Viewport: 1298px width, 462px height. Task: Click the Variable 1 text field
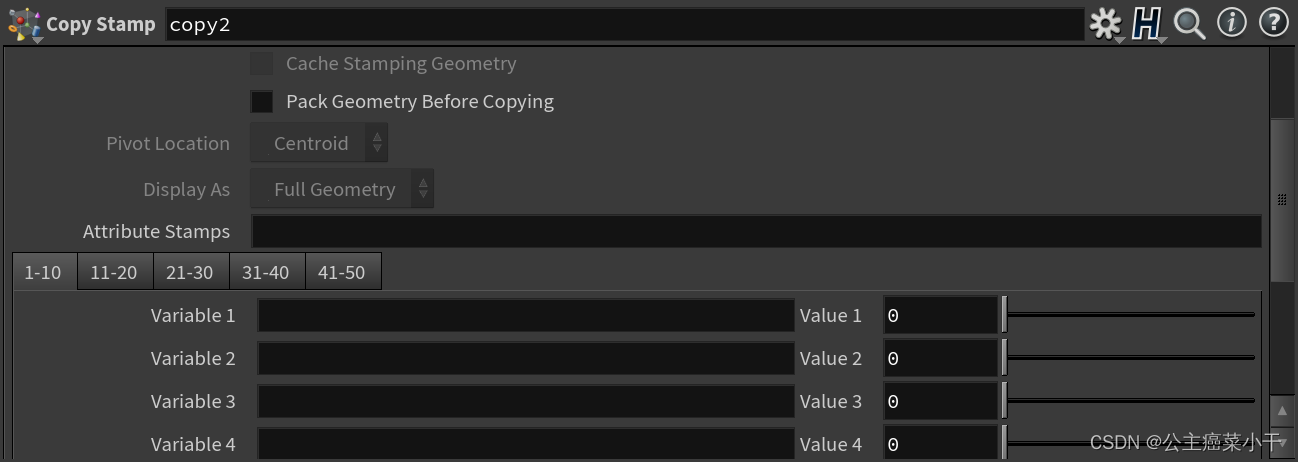pos(526,315)
